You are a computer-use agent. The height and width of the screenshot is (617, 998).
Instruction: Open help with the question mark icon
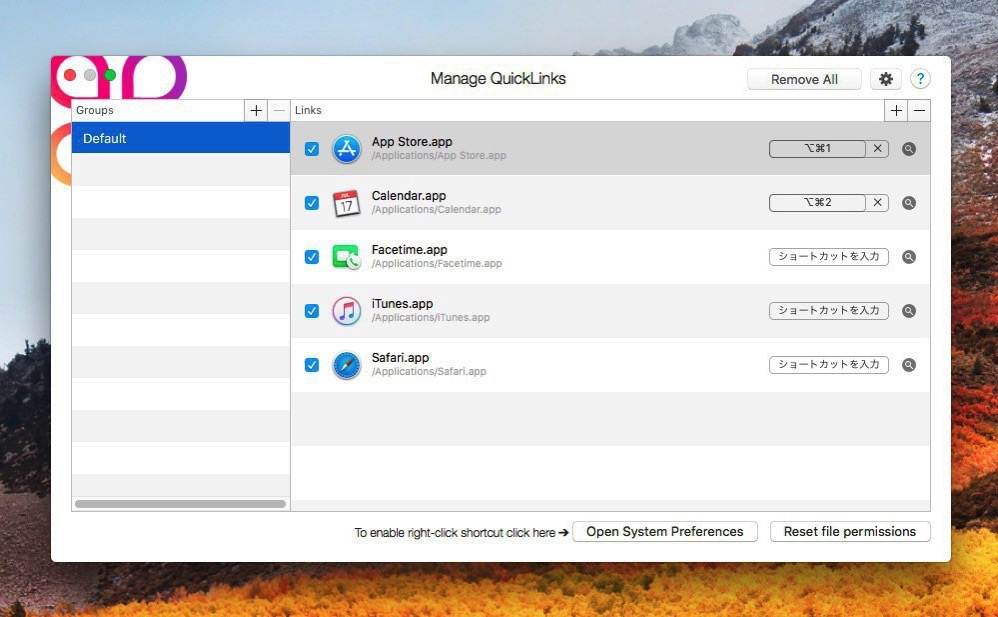click(x=919, y=79)
